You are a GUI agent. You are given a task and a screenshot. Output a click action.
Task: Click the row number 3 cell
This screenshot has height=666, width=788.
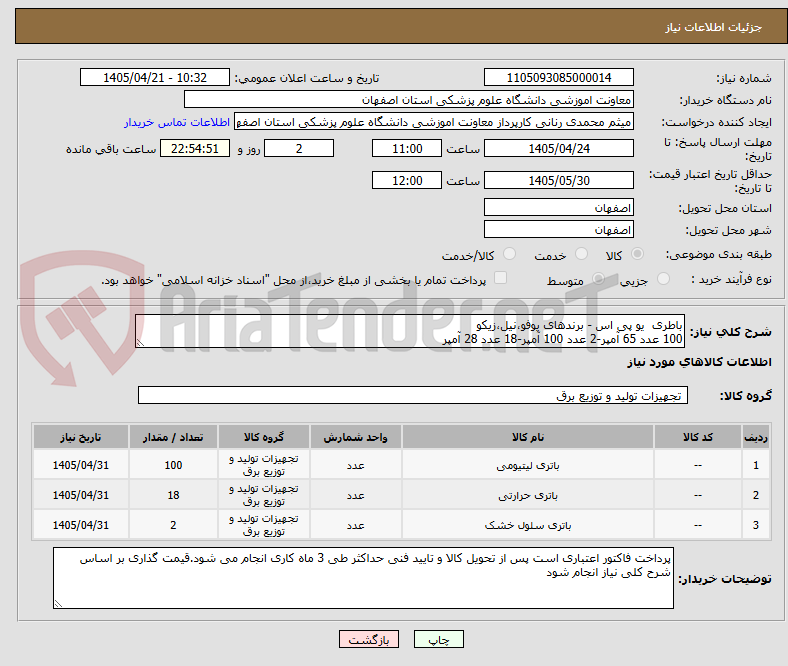[756, 525]
